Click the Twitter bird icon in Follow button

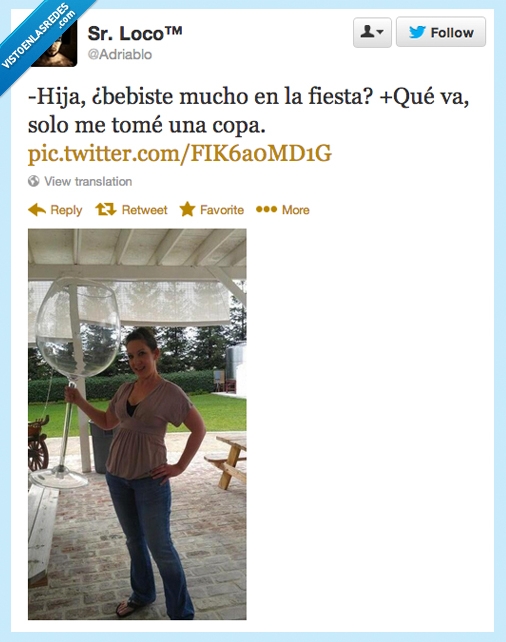click(417, 32)
